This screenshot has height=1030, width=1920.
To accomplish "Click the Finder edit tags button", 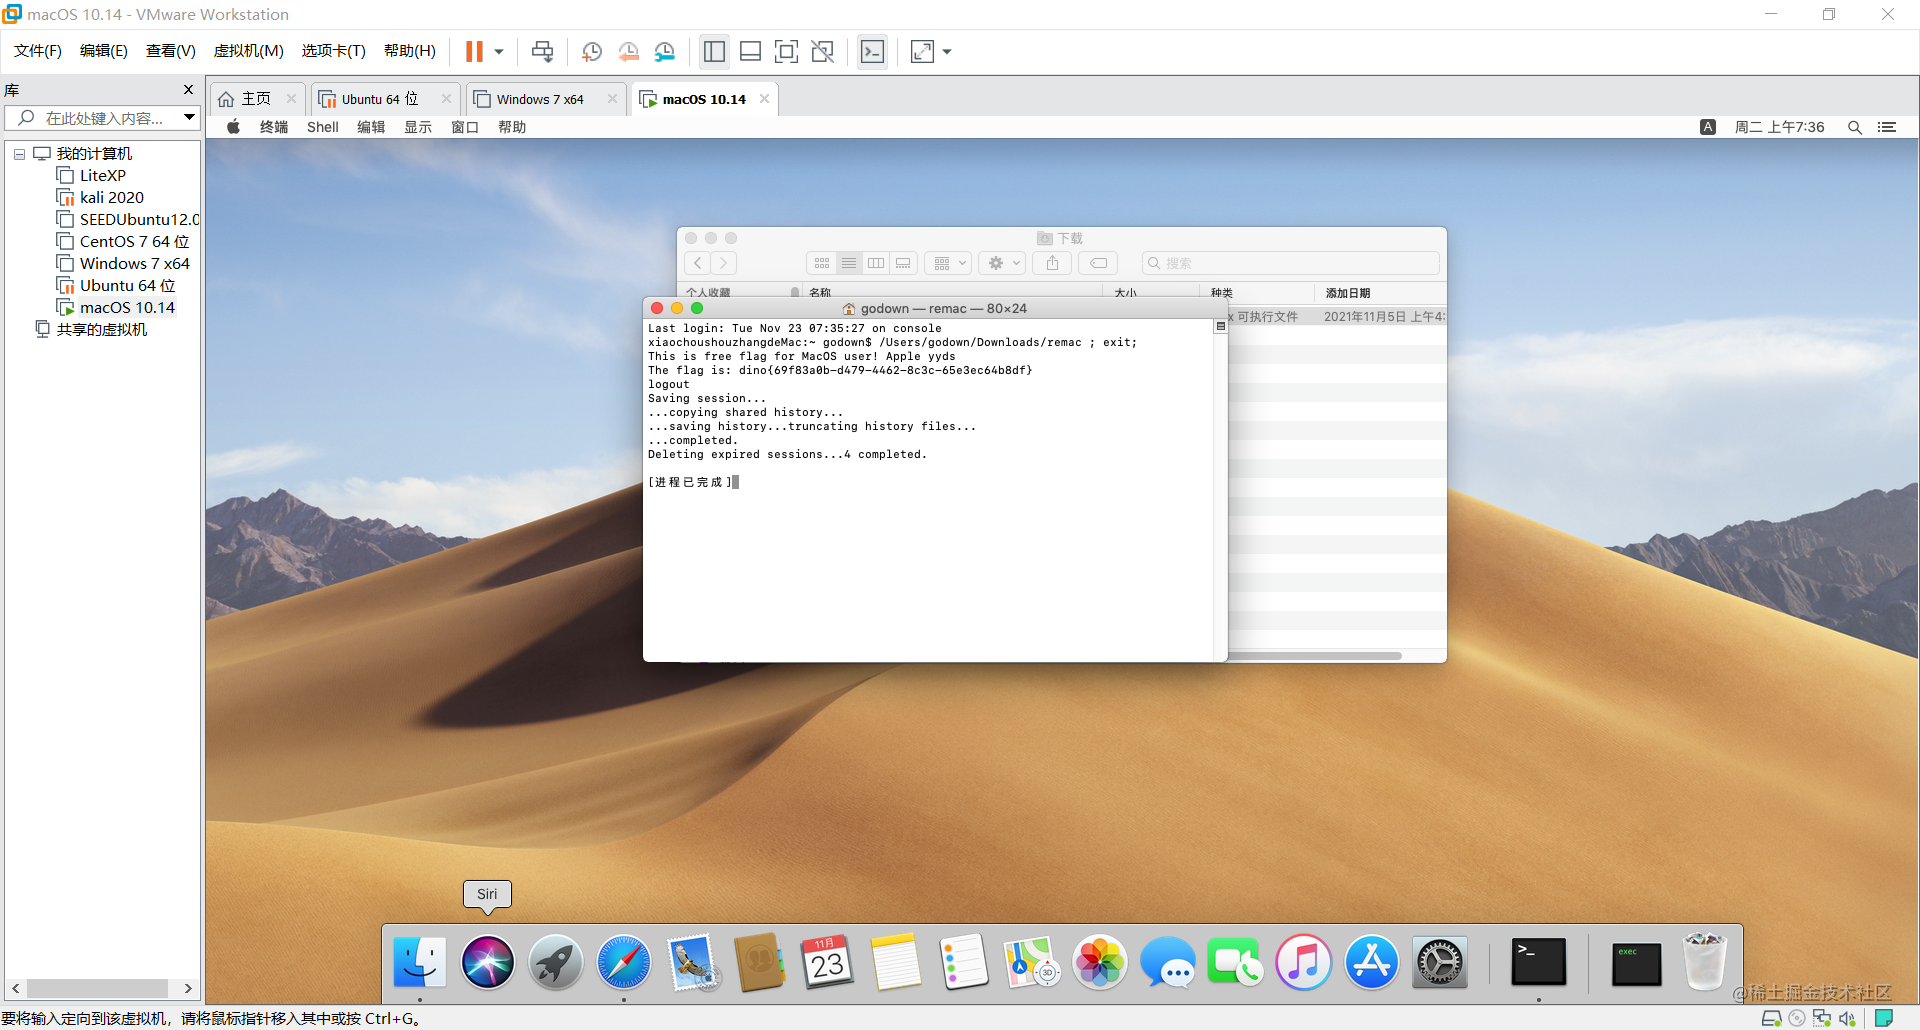I will pos(1098,263).
